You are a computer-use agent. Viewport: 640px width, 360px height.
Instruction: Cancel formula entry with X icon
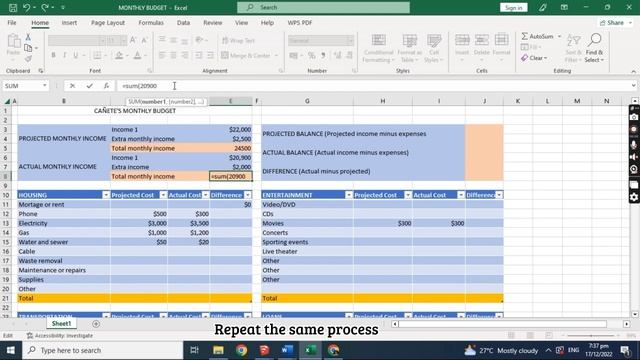tap(72, 86)
